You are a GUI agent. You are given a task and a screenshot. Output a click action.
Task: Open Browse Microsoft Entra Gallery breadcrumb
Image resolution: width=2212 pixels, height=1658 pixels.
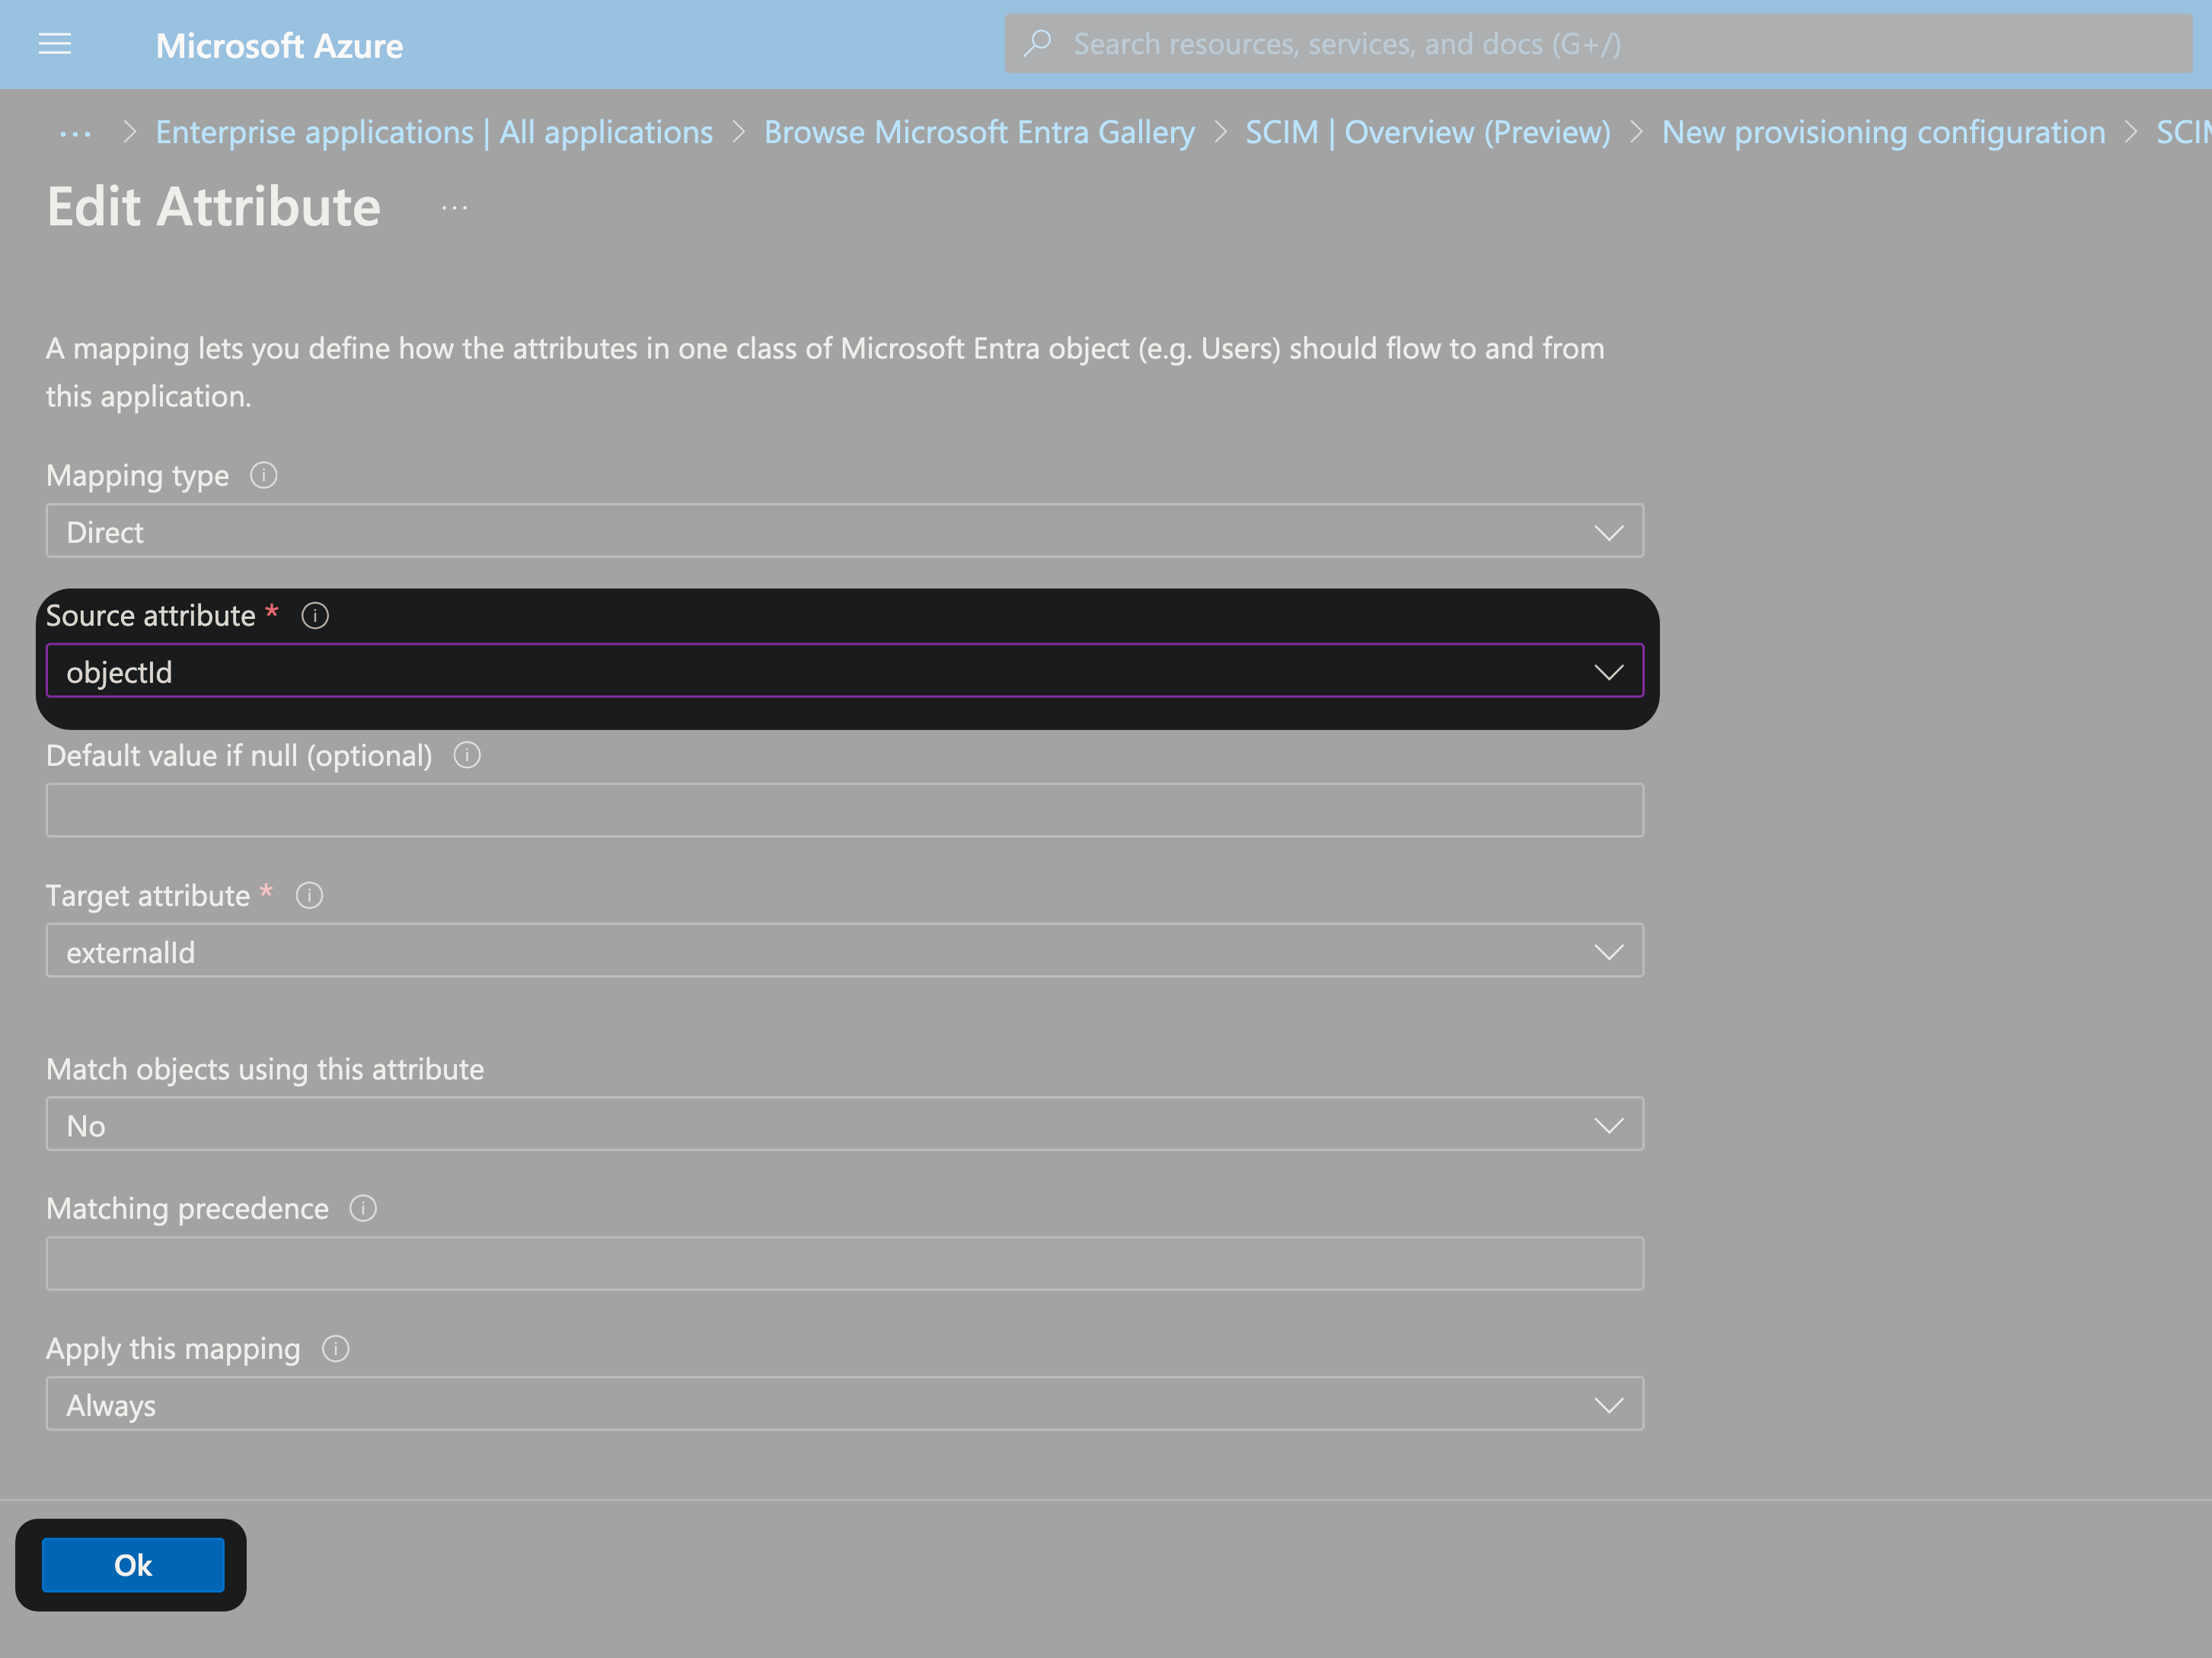(x=979, y=132)
